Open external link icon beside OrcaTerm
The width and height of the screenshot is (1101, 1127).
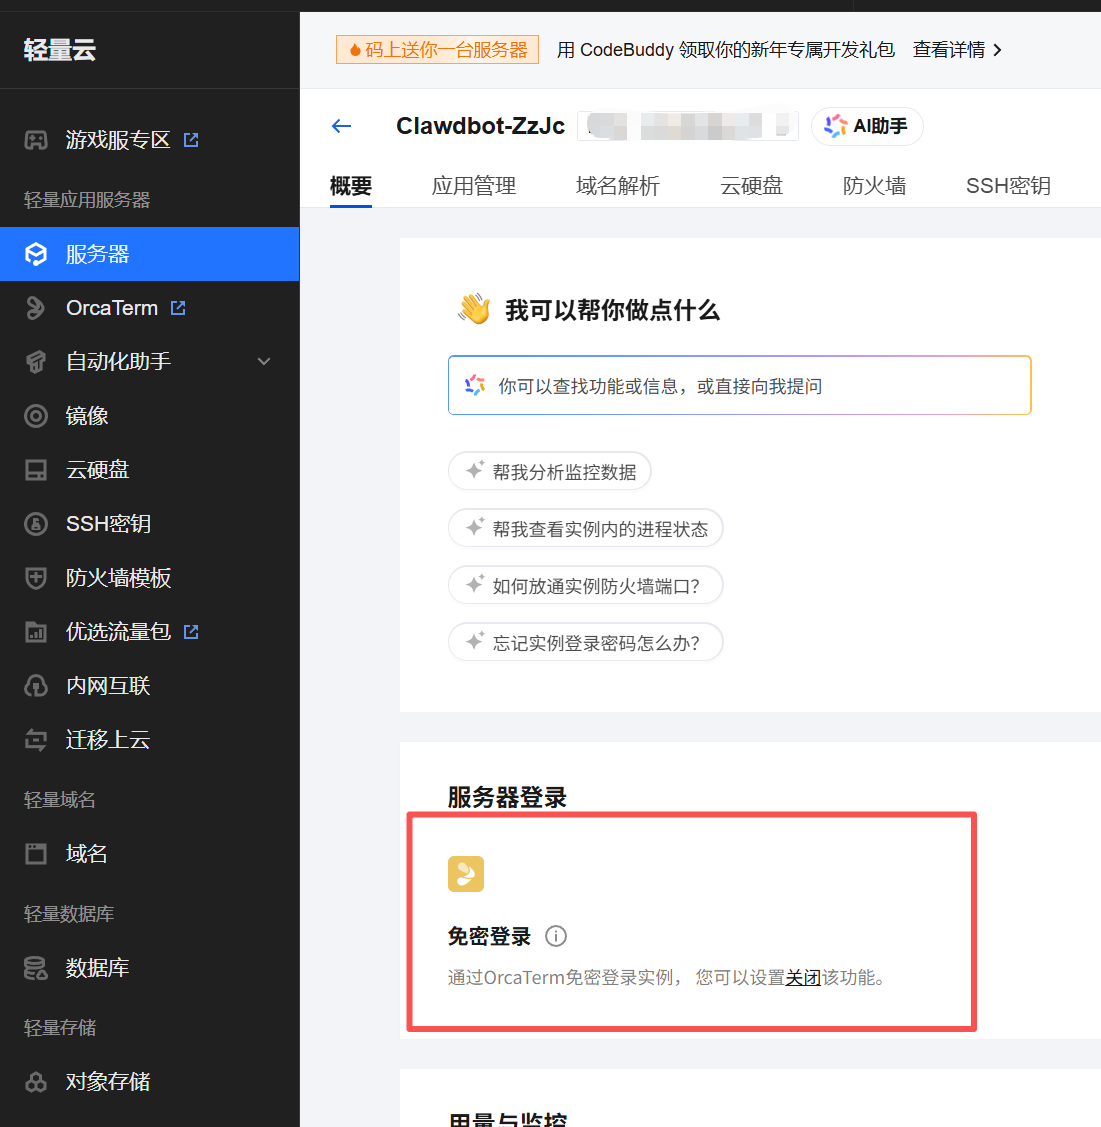pyautogui.click(x=178, y=308)
